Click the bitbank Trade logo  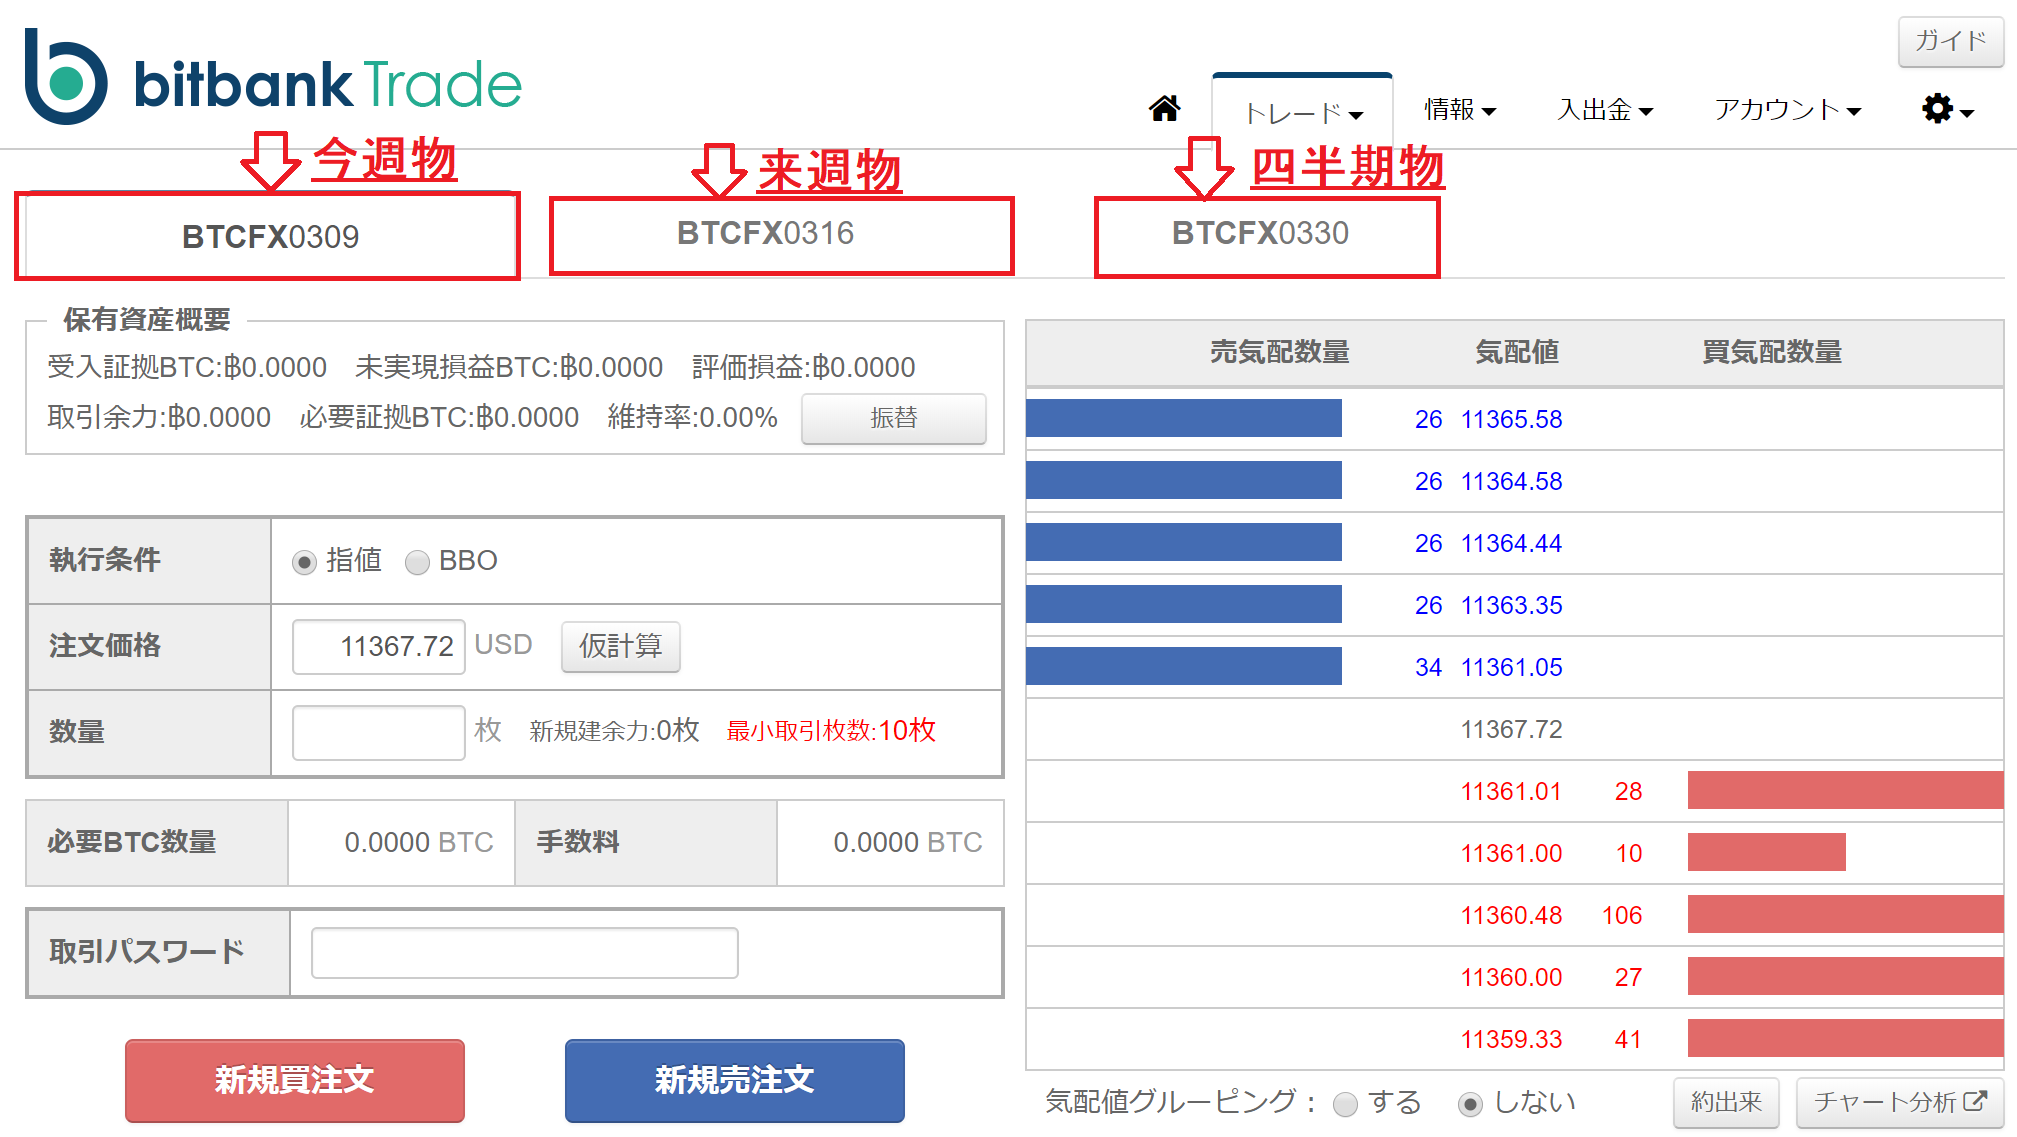tap(273, 78)
